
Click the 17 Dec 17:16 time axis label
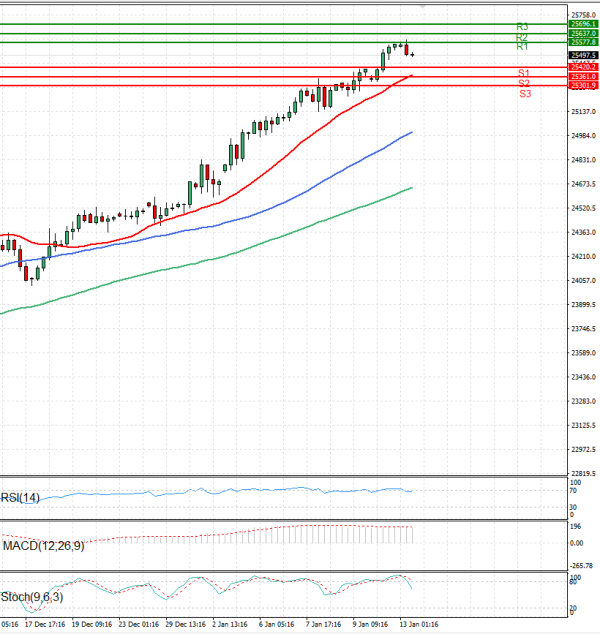[46, 623]
